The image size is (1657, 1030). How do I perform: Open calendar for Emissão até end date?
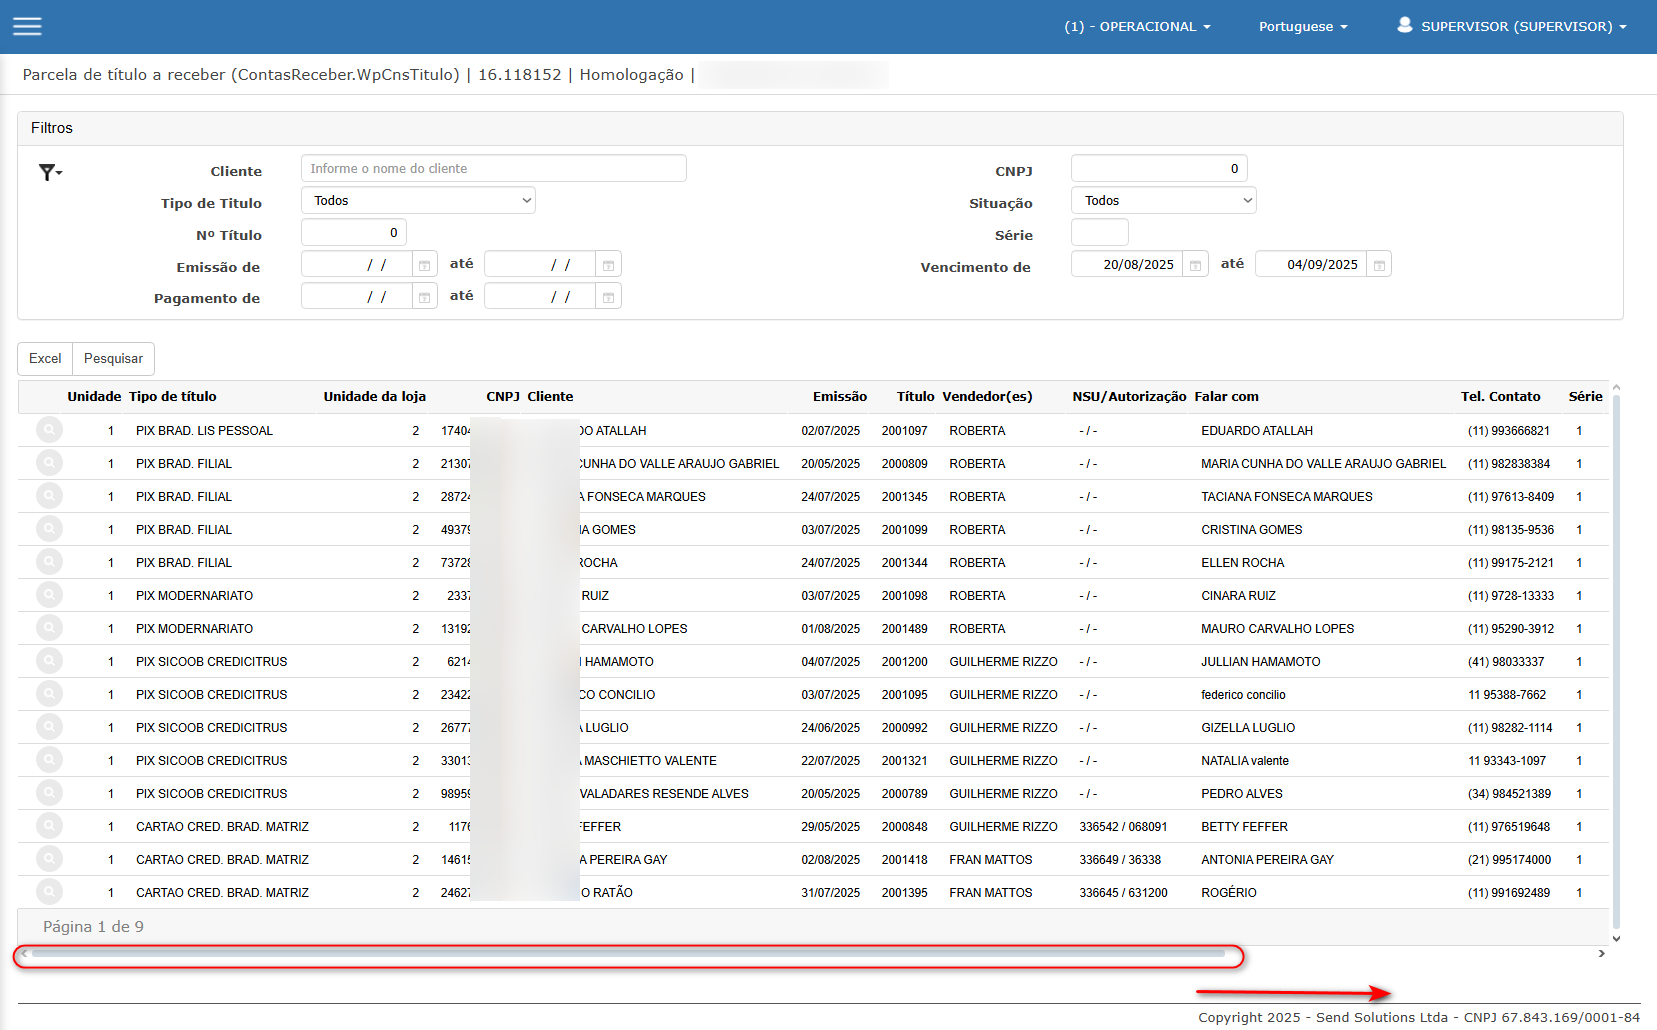pyautogui.click(x=608, y=265)
